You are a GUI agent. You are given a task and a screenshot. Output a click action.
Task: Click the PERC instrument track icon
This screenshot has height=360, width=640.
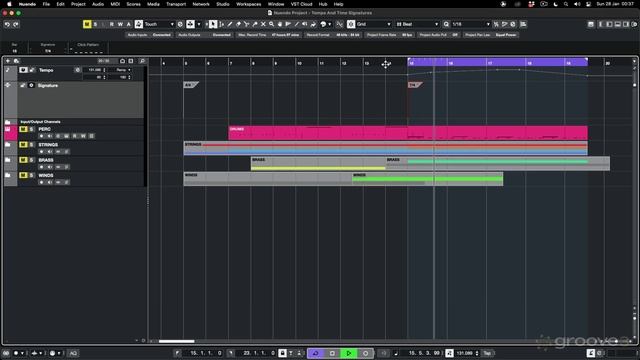coord(8,129)
